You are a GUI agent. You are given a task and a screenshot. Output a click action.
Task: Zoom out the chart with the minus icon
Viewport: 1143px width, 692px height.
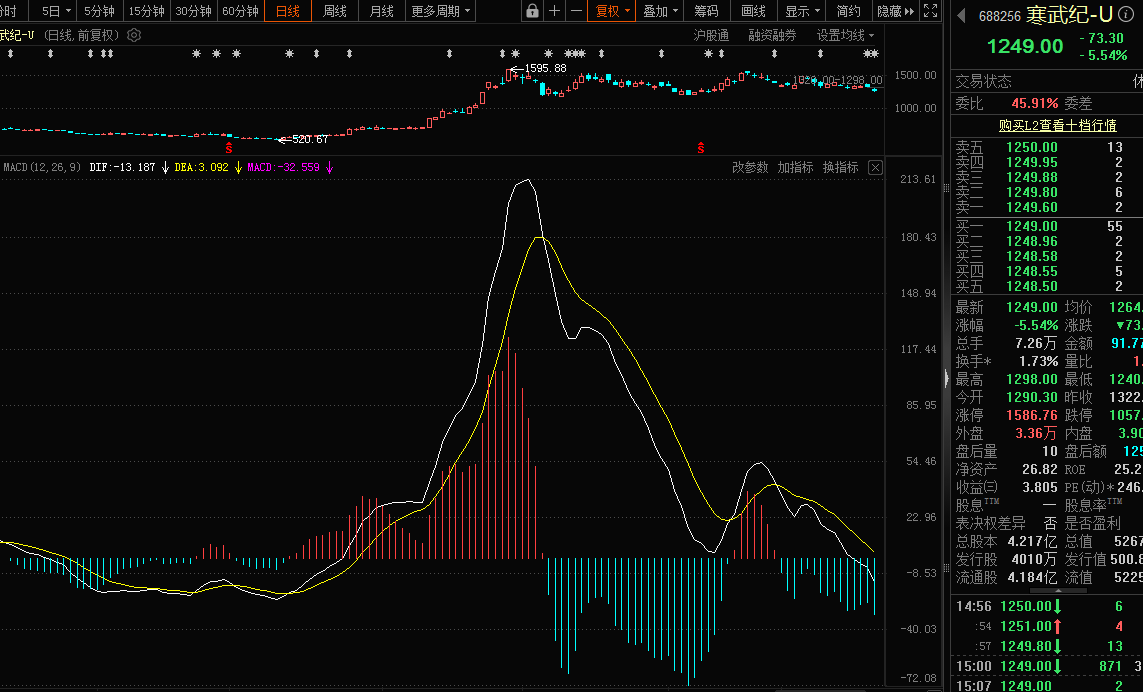coord(576,11)
